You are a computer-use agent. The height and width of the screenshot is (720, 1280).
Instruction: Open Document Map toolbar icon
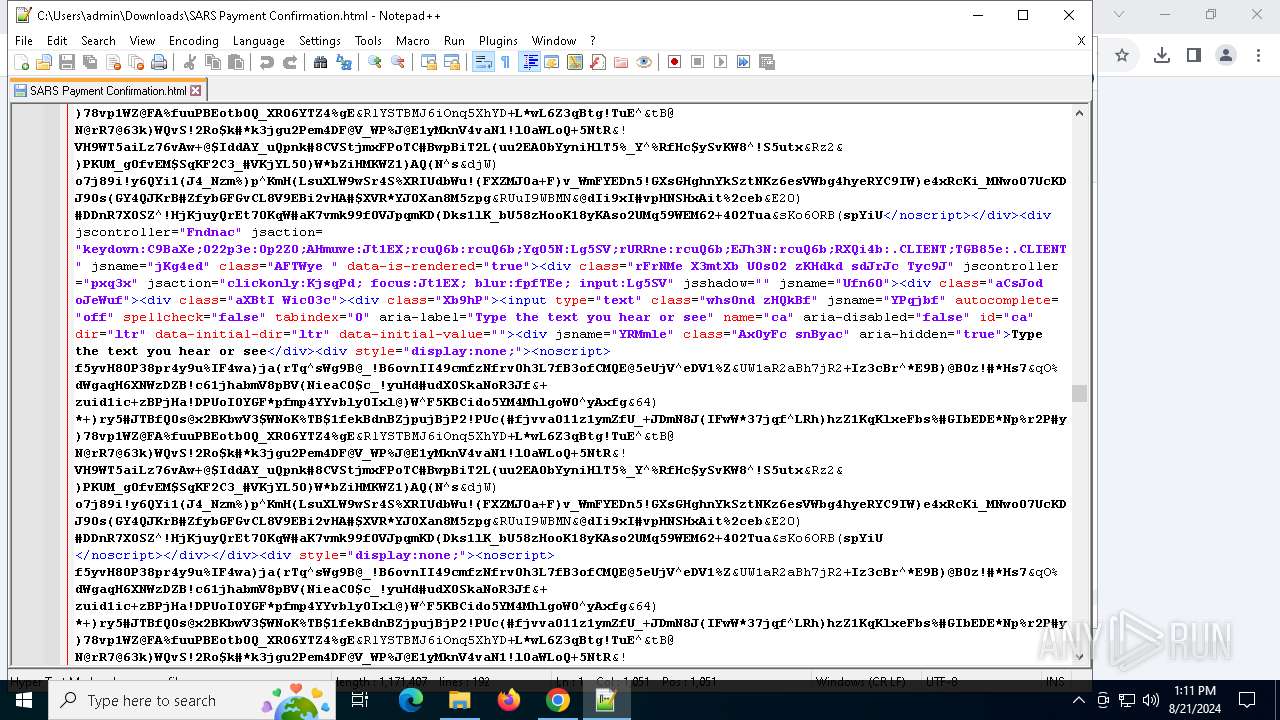coord(575,62)
